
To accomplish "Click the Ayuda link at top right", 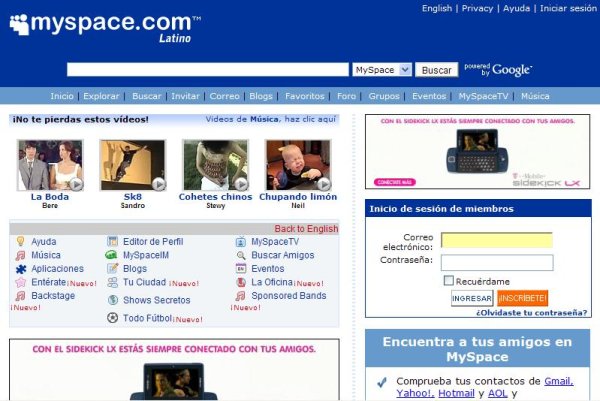I will tap(516, 8).
